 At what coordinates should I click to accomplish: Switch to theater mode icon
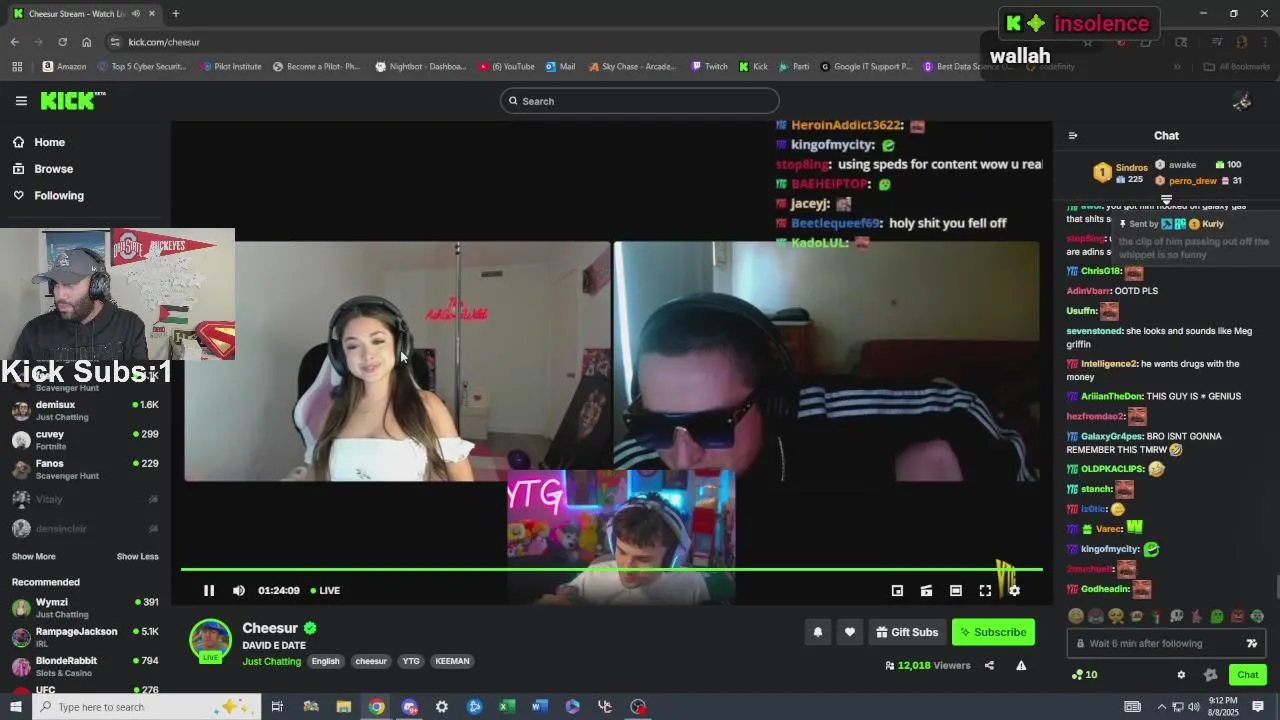(x=955, y=591)
